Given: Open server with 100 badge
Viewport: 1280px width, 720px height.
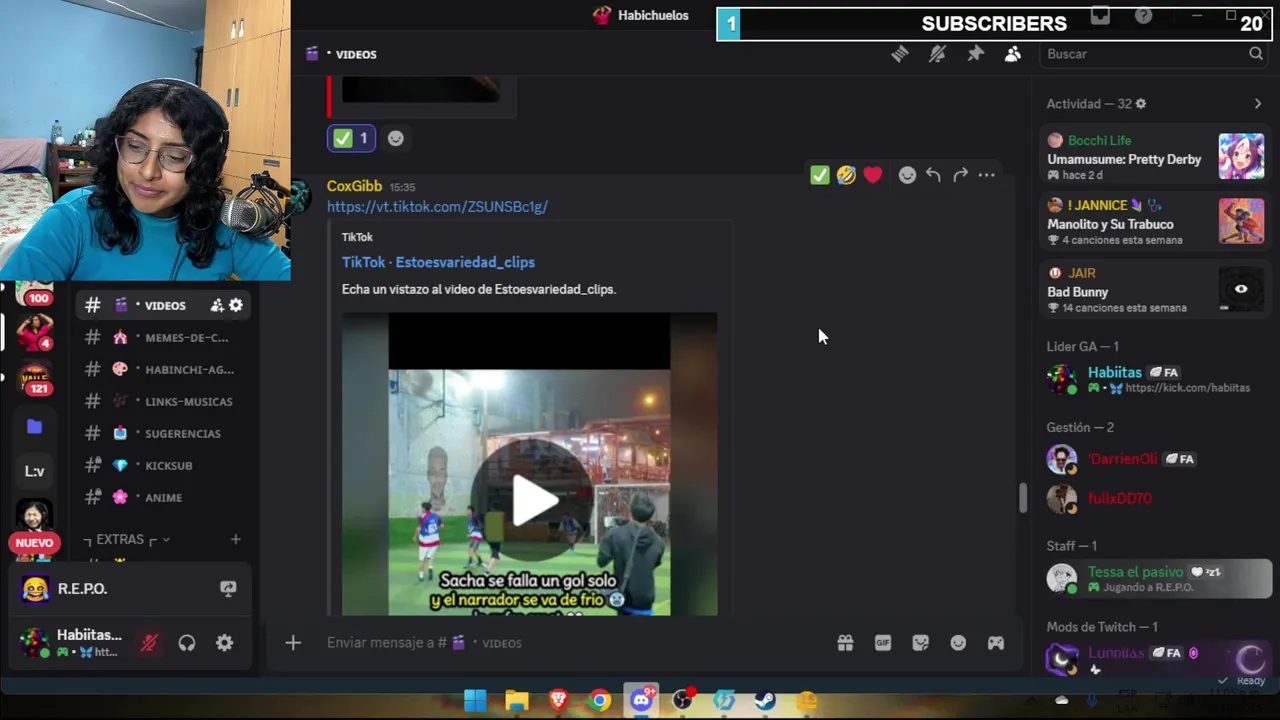Looking at the screenshot, I should click(34, 294).
